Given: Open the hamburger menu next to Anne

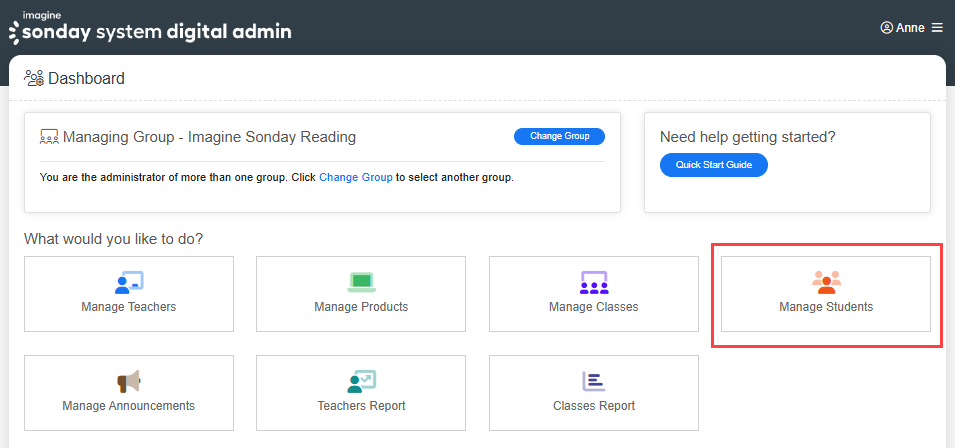Looking at the screenshot, I should tap(937, 28).
